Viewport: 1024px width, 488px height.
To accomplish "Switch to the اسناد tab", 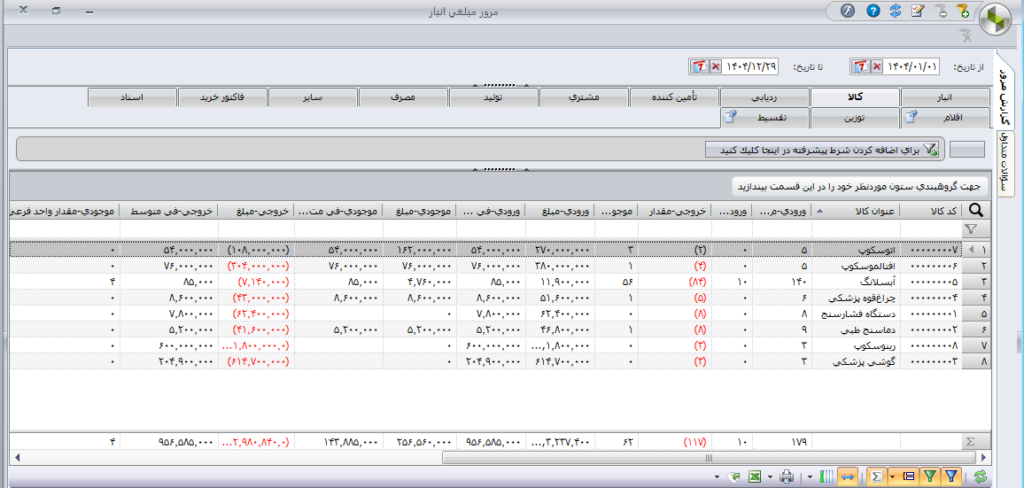I will pyautogui.click(x=133, y=97).
